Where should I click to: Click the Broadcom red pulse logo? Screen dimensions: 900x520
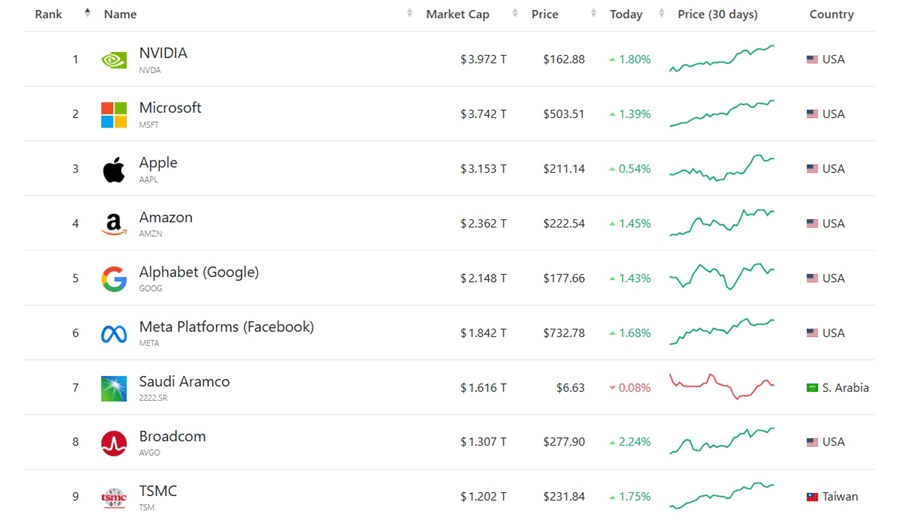(x=114, y=443)
